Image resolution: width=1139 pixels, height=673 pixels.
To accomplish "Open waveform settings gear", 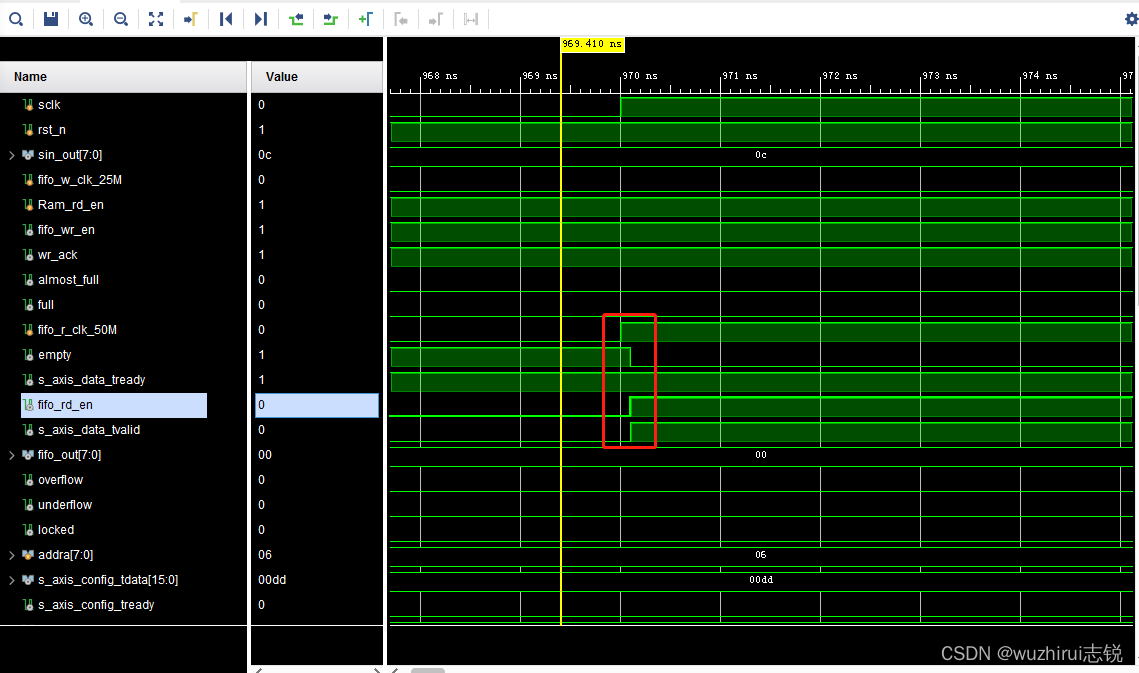I will click(x=1131, y=19).
